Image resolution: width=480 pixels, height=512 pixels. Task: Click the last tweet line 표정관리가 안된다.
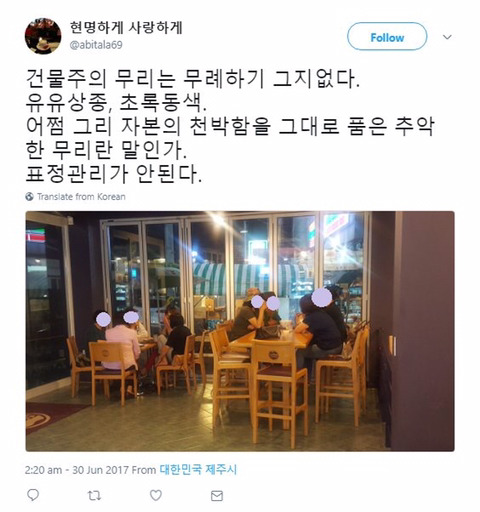point(114,174)
